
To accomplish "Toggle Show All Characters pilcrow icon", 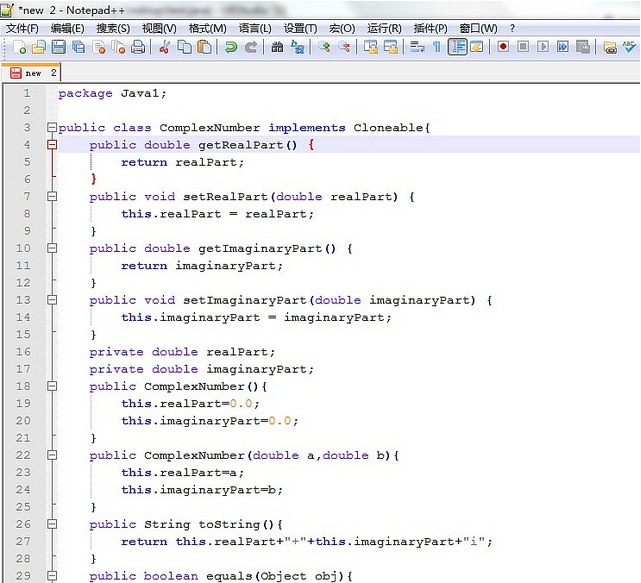I will (437, 47).
